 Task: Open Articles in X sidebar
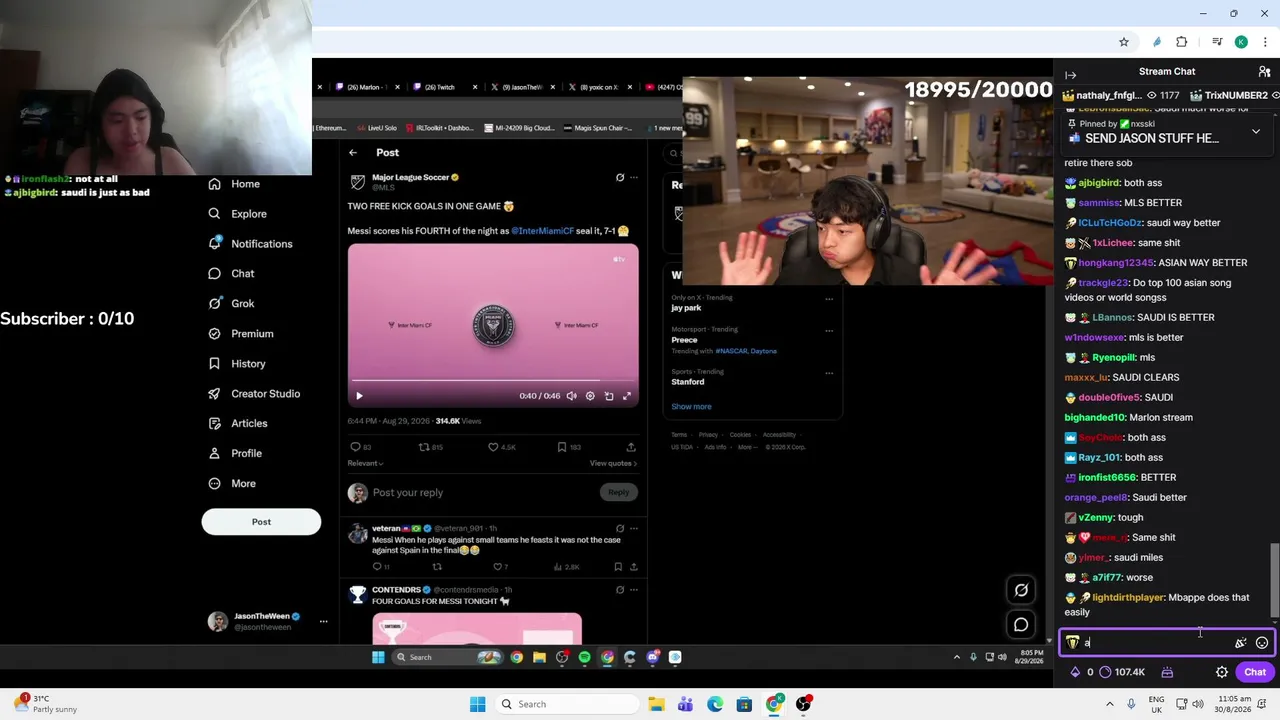tap(237, 424)
